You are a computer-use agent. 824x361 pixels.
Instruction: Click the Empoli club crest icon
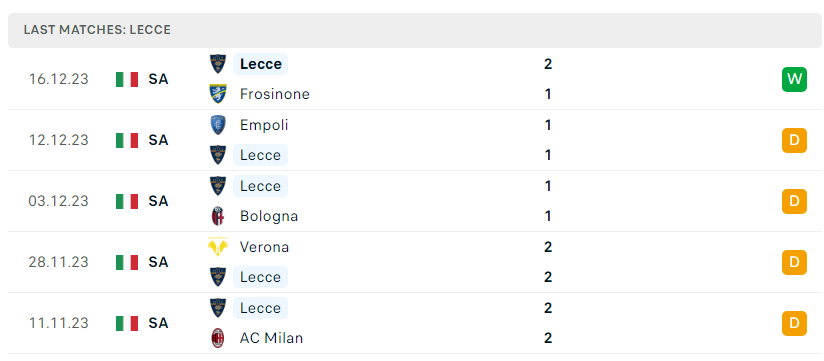218,125
